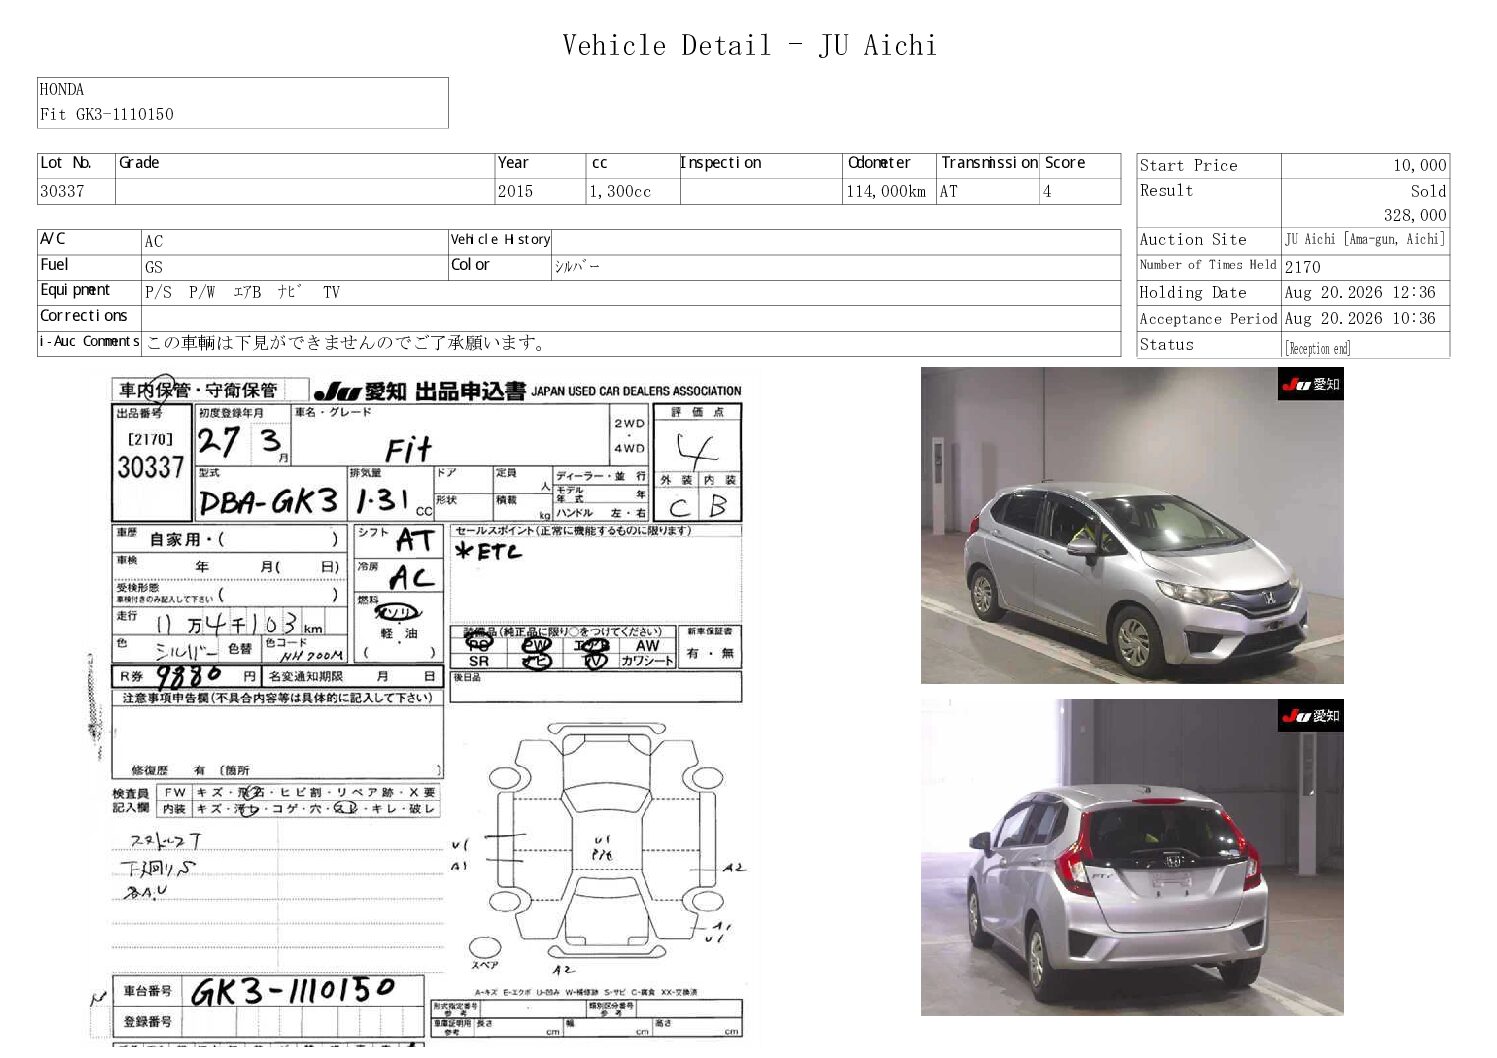Click the lot number value '30337'
This screenshot has width=1497, height=1058.
[x=62, y=191]
